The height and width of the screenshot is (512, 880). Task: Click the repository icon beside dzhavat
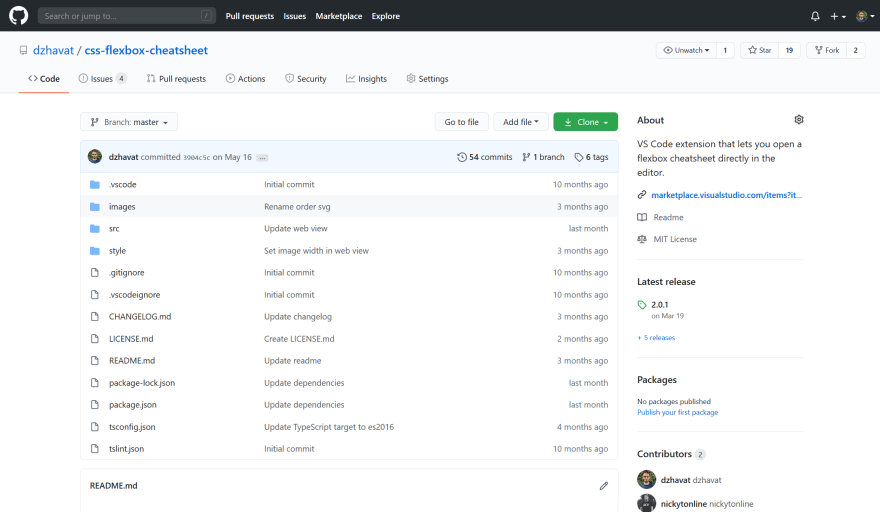(23, 51)
